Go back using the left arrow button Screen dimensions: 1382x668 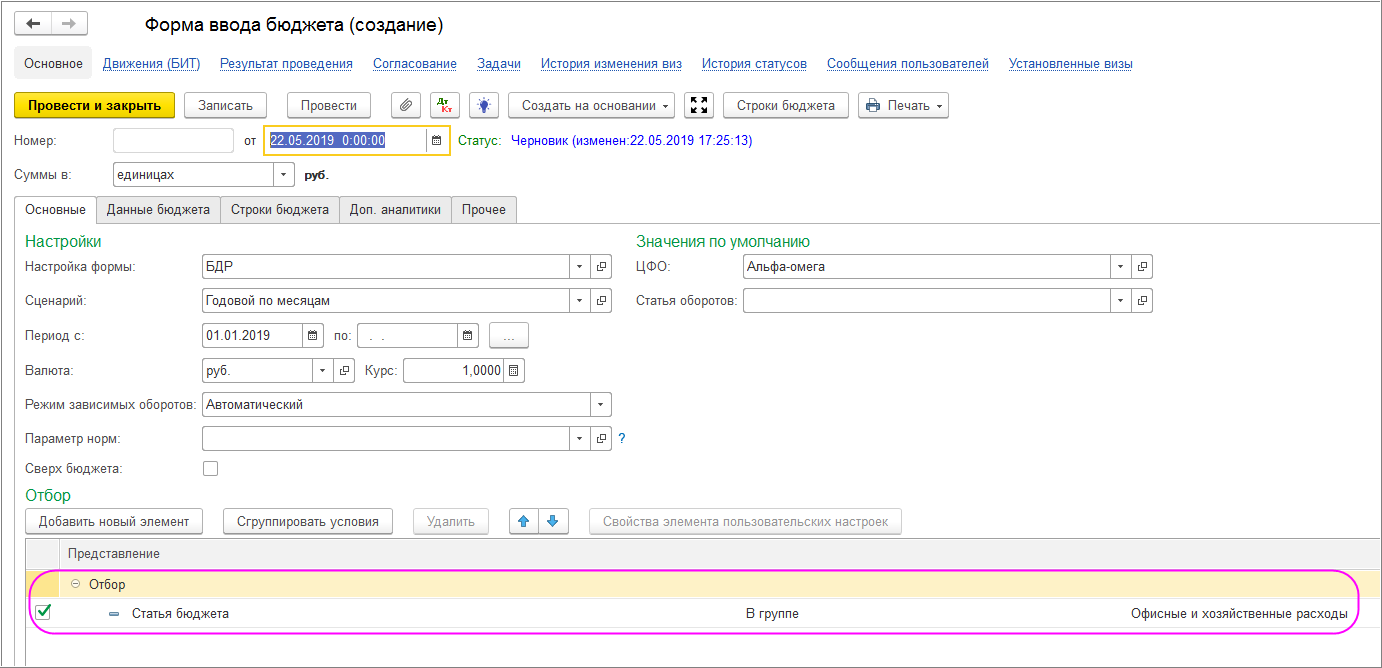pyautogui.click(x=33, y=23)
